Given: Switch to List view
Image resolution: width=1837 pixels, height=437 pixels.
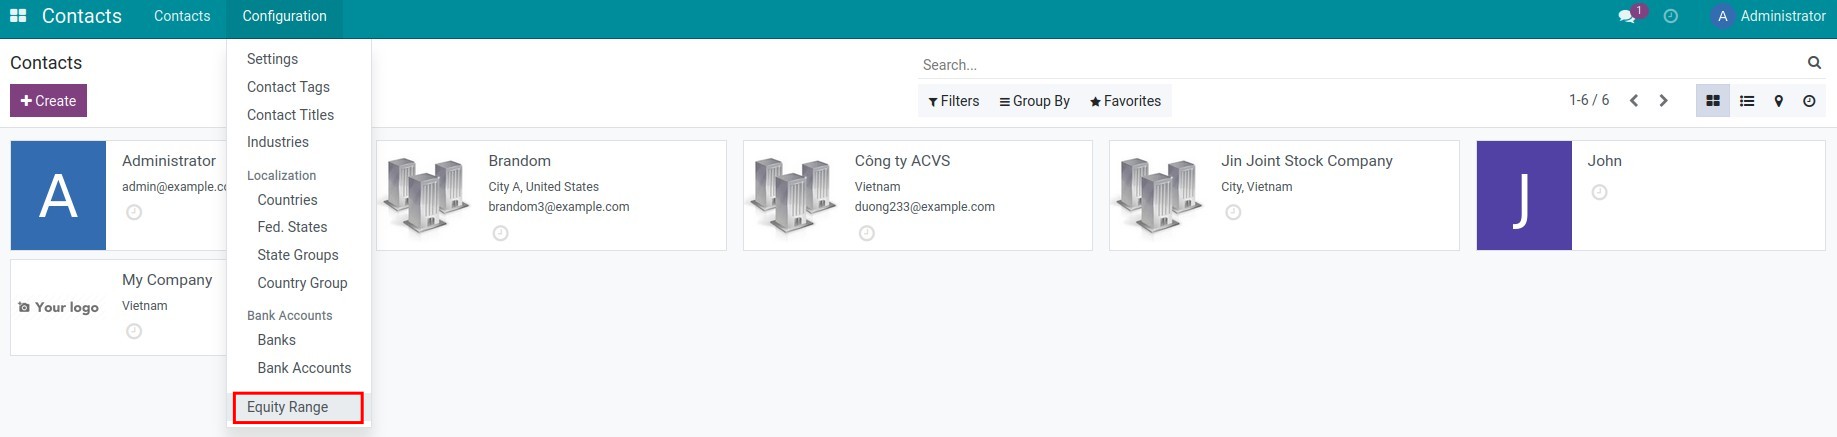Looking at the screenshot, I should 1746,101.
